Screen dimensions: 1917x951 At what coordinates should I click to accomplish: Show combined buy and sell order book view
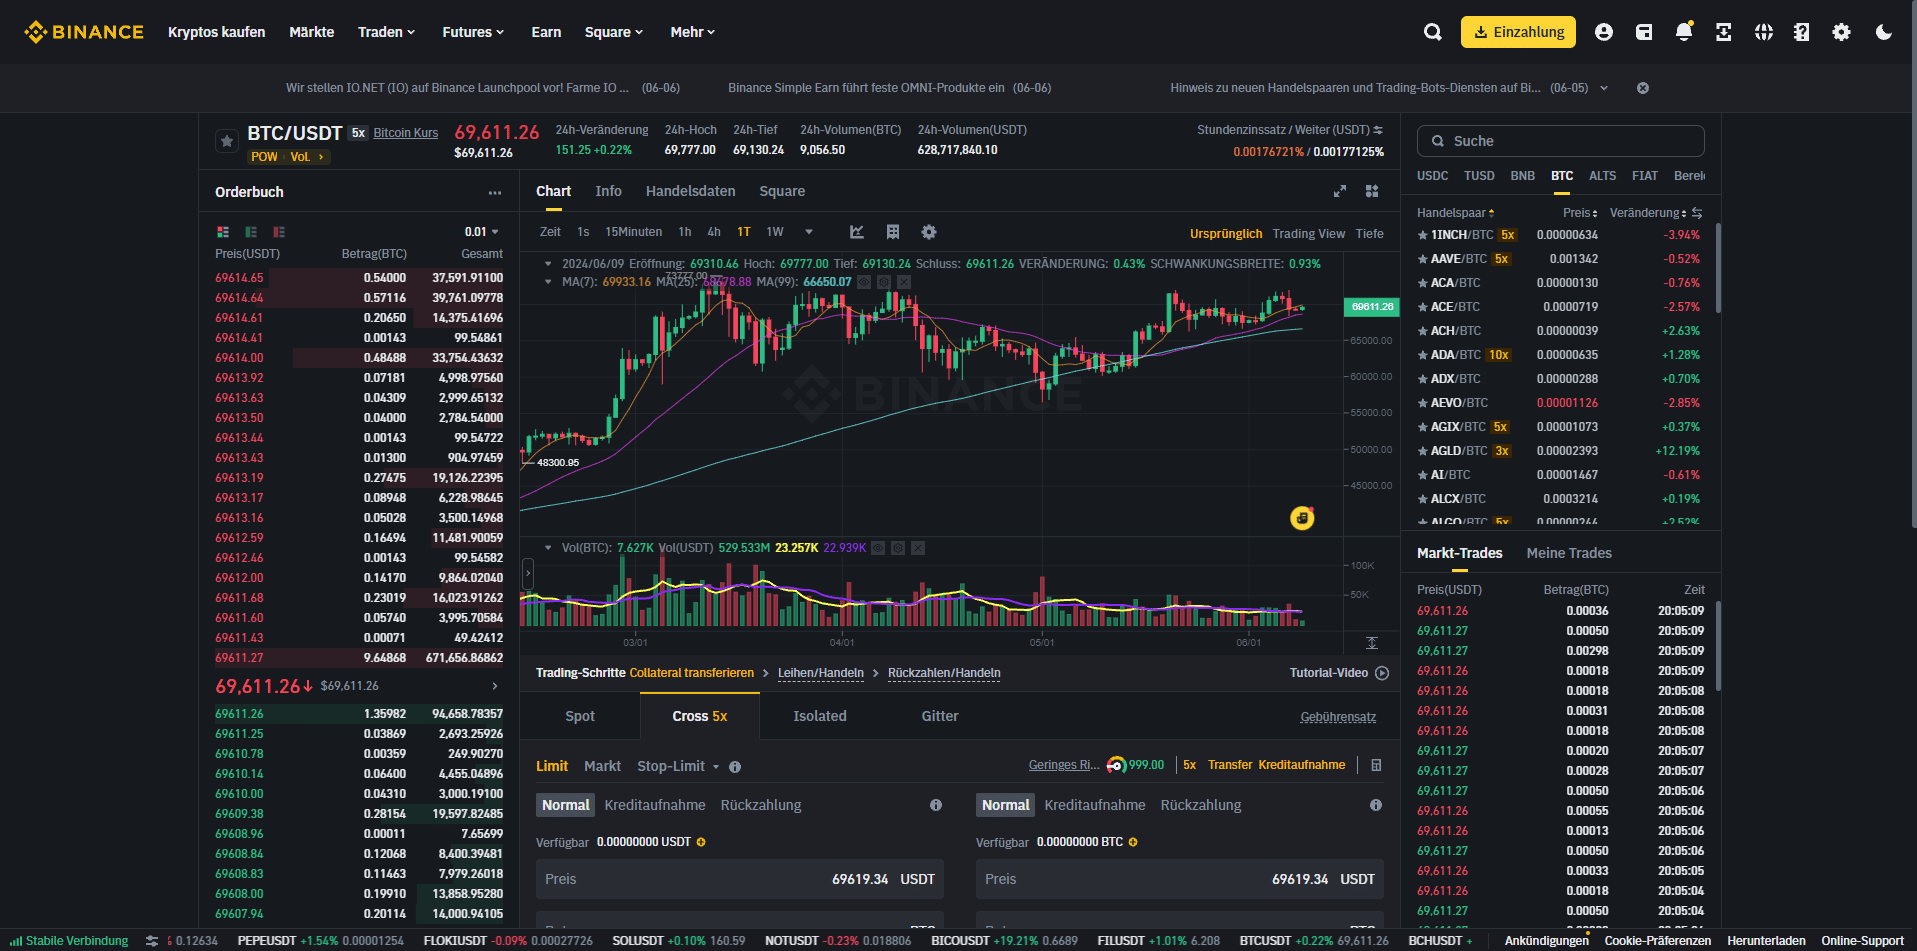223,232
